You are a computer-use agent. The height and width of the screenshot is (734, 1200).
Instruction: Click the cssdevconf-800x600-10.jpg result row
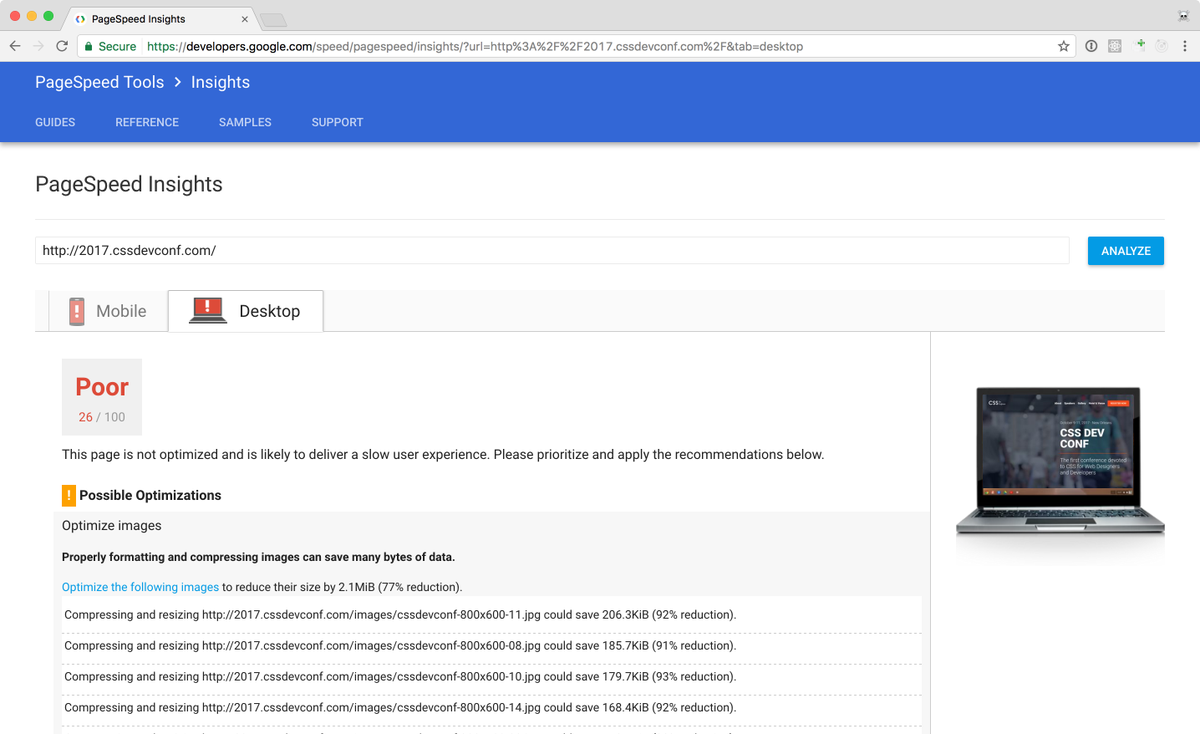492,677
